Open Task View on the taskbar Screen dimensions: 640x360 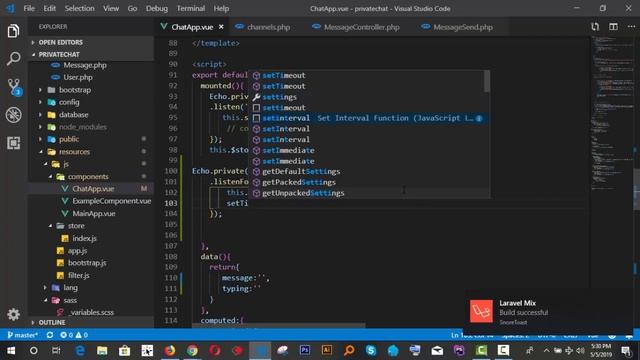tap(56, 350)
